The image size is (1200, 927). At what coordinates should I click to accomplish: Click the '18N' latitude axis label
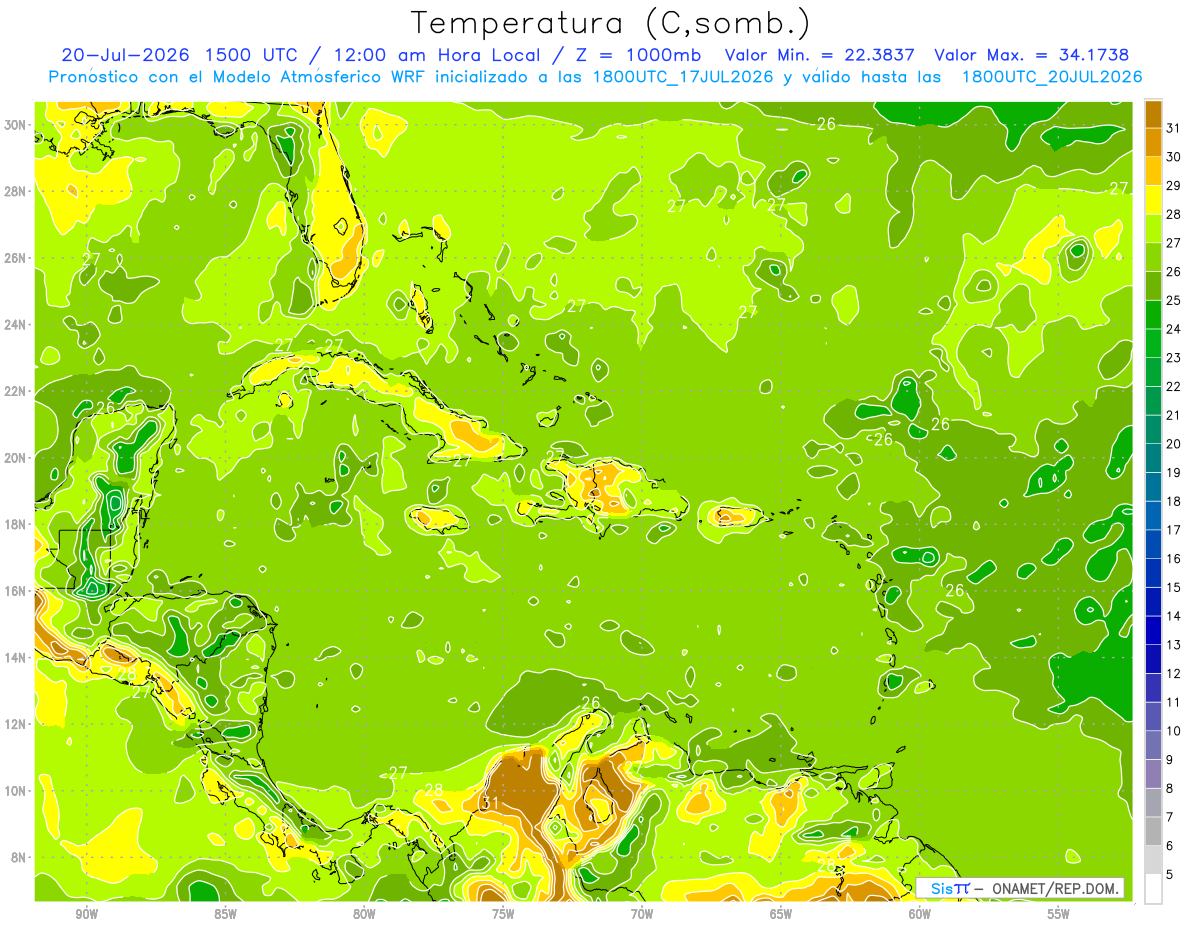click(16, 524)
